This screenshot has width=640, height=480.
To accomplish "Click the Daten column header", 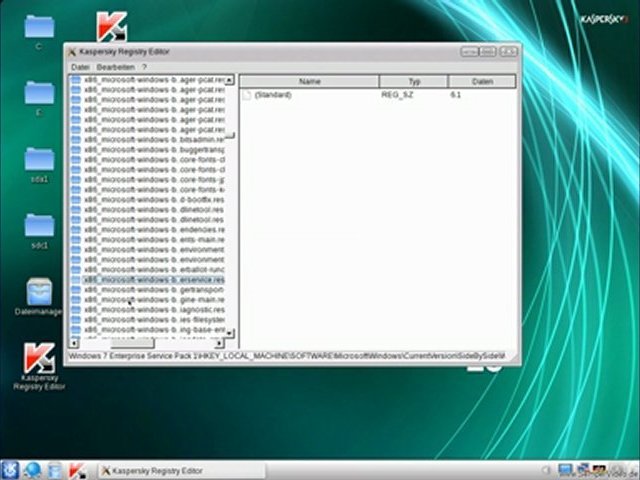I will click(482, 81).
